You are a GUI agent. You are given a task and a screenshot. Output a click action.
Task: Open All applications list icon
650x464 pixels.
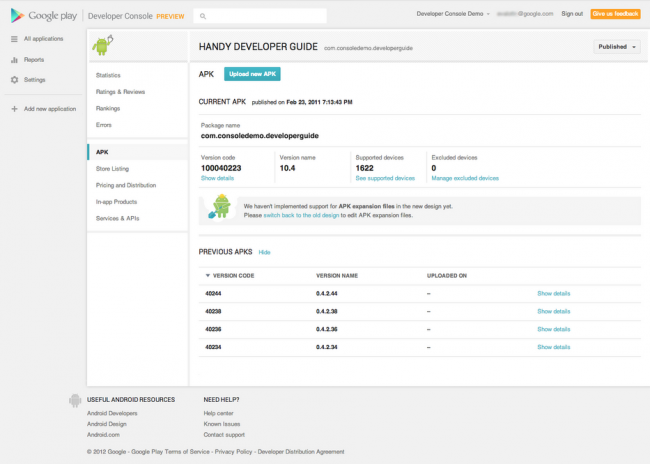pyautogui.click(x=14, y=39)
